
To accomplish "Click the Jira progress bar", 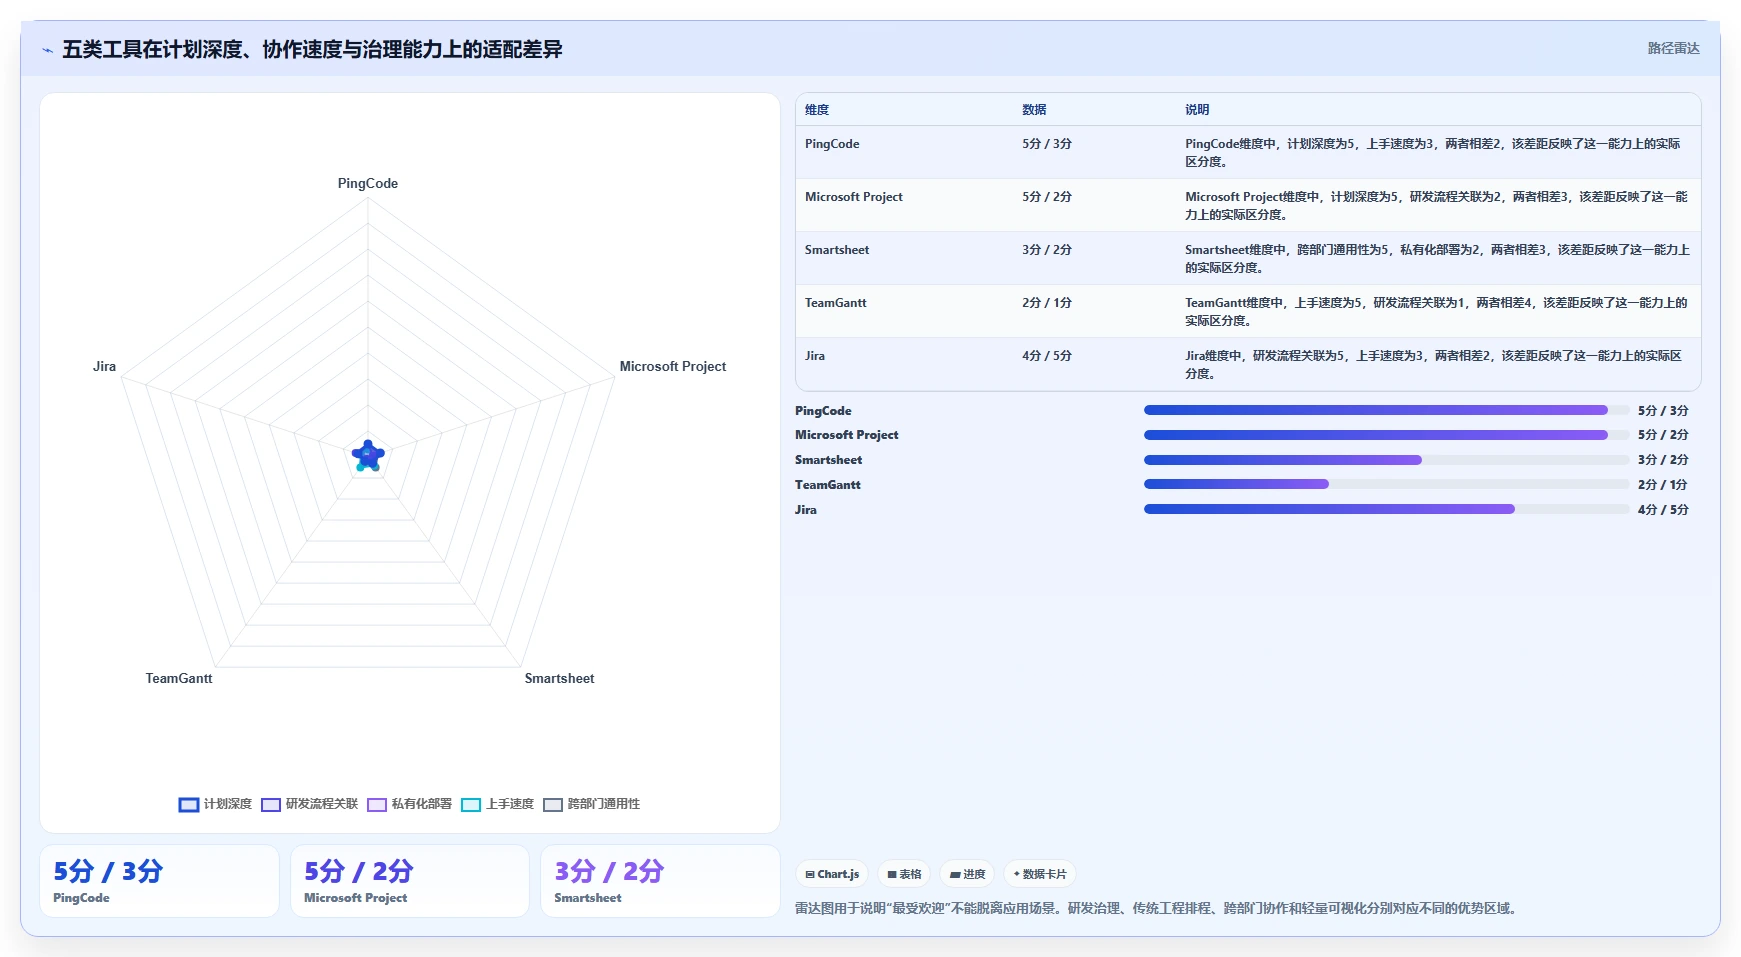I will pos(1386,509).
